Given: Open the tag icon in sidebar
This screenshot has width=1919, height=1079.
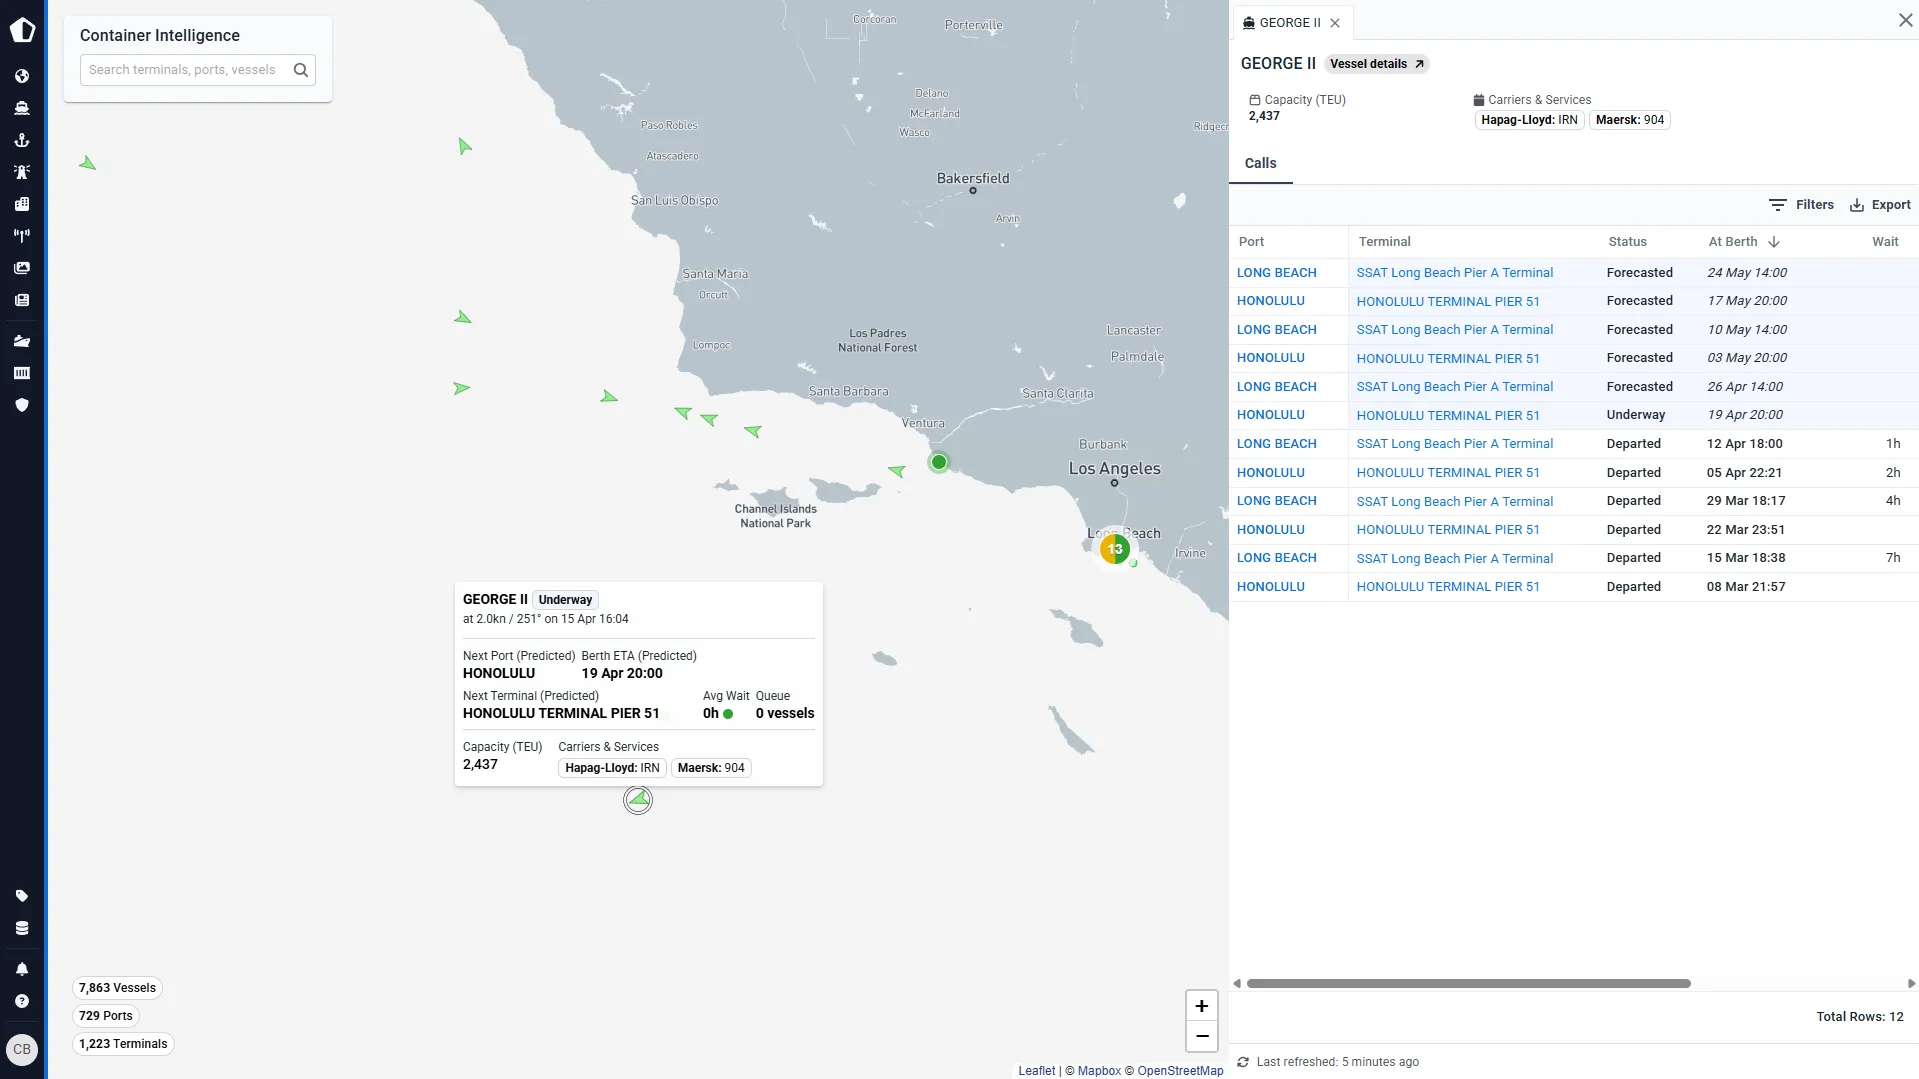Looking at the screenshot, I should 22,896.
